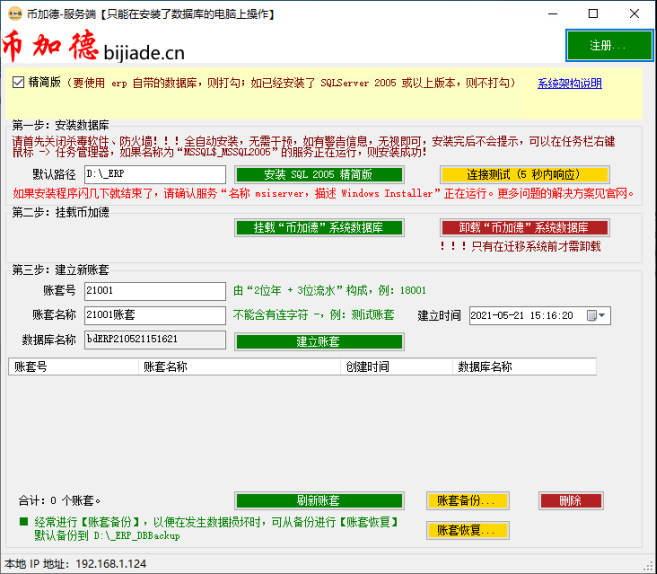This screenshot has width=657, height=574.
Task: Click the 合计: 0 个账套 text
Action: 59,501
